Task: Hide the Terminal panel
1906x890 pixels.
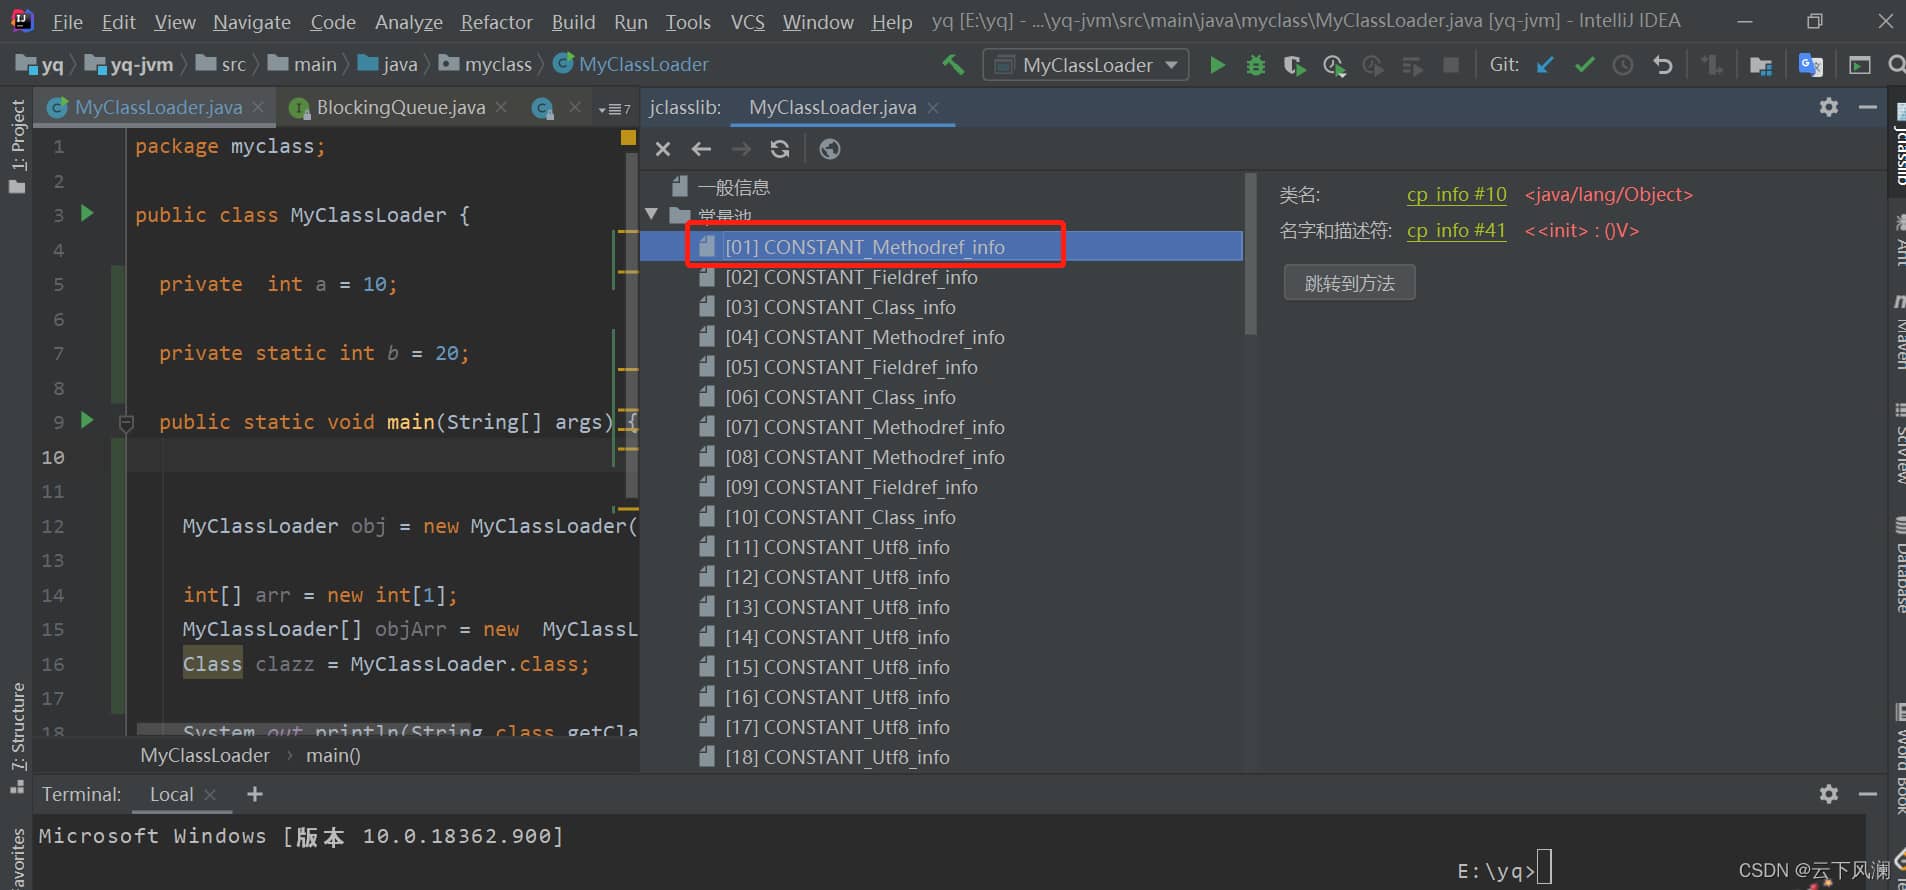Action: point(1867,794)
